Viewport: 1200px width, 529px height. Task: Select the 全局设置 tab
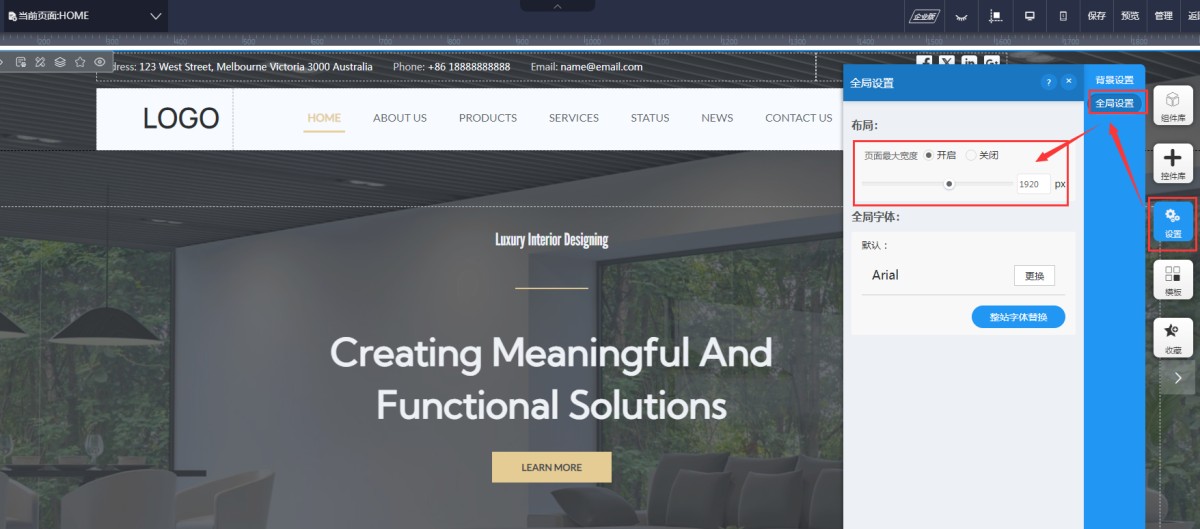point(1114,103)
